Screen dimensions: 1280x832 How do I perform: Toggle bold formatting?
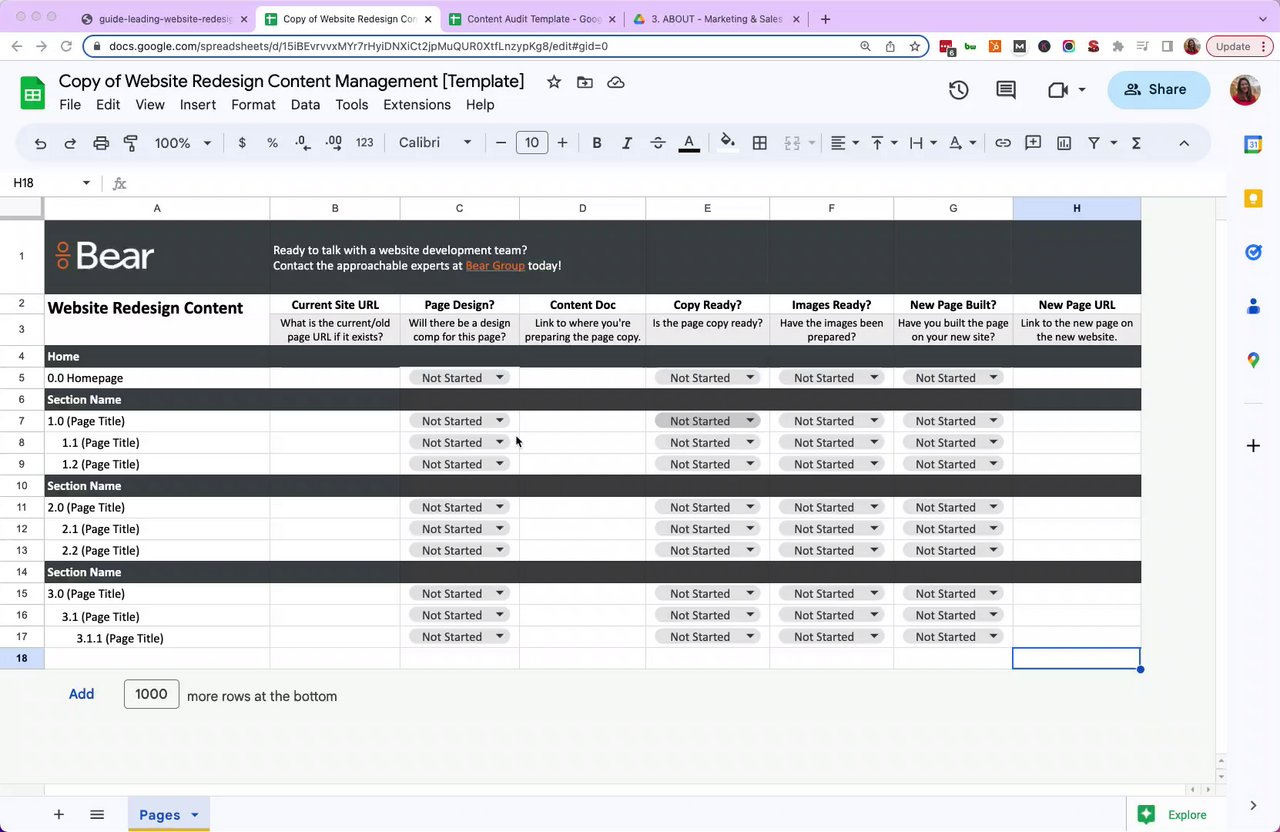[597, 143]
